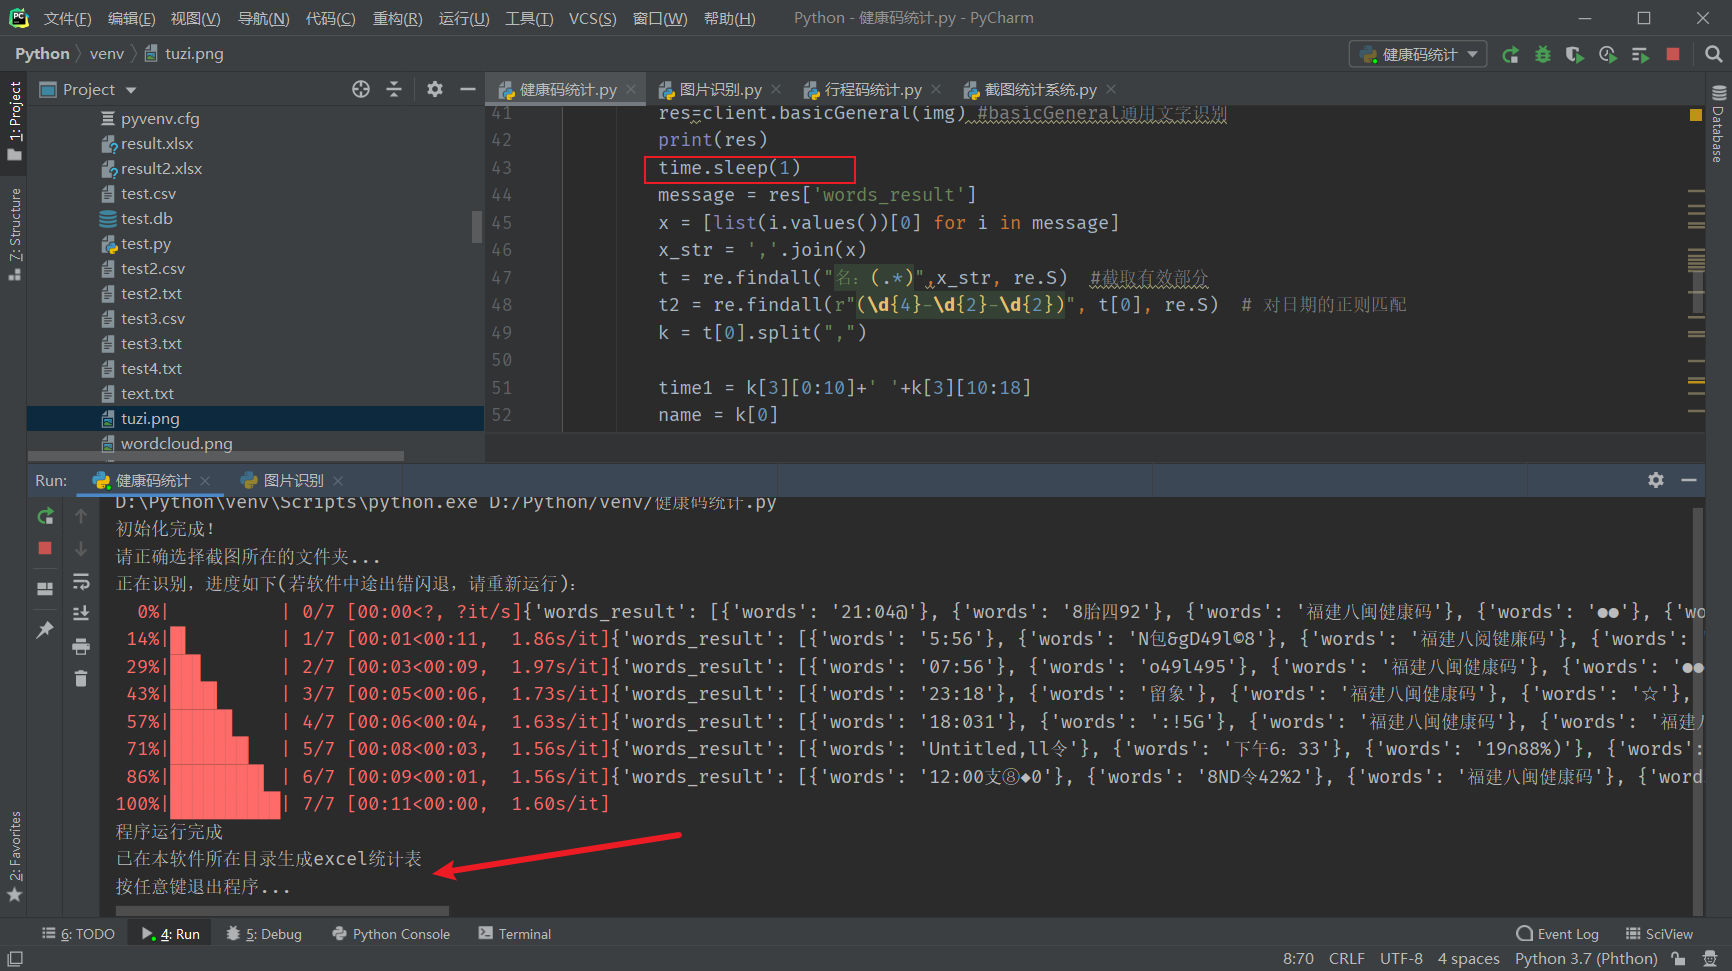The height and width of the screenshot is (971, 1732).
Task: Select wordcloud.png in the Project tree
Action: (177, 443)
